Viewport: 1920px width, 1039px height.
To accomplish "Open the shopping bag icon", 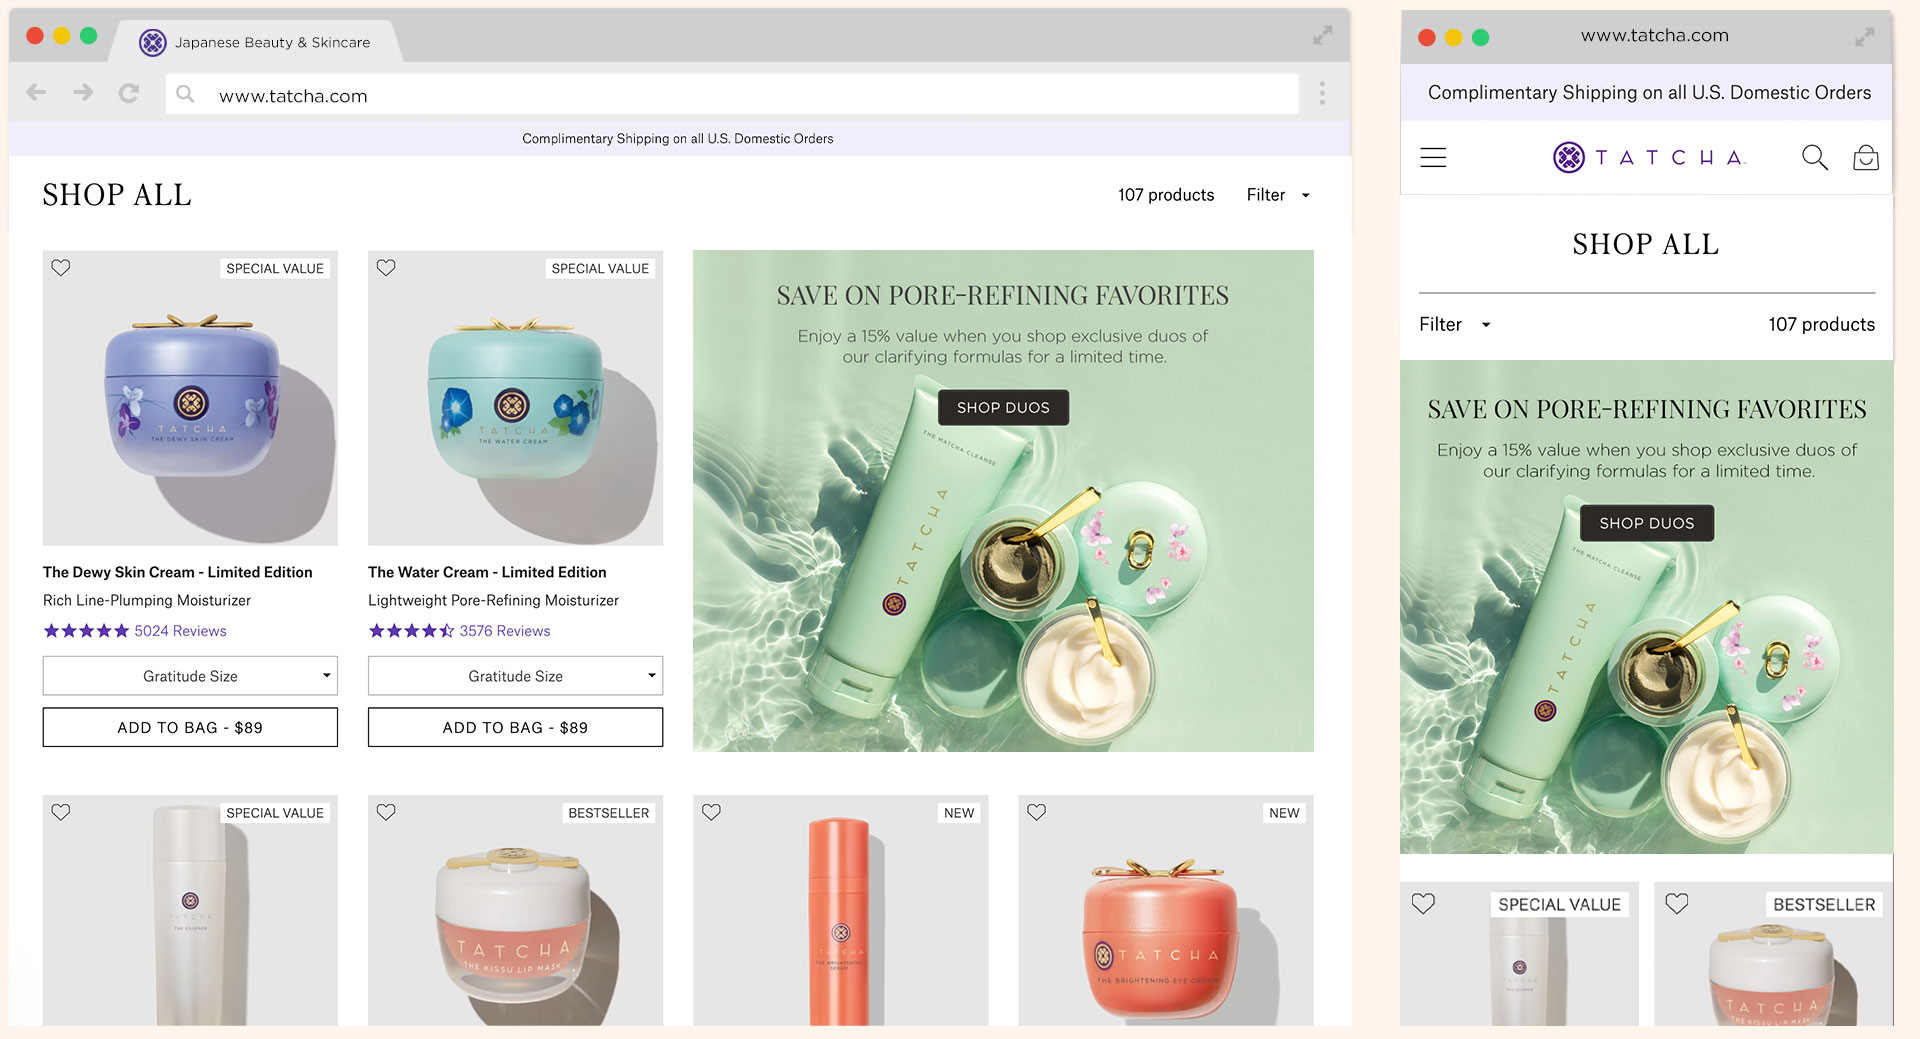I will tap(1865, 157).
